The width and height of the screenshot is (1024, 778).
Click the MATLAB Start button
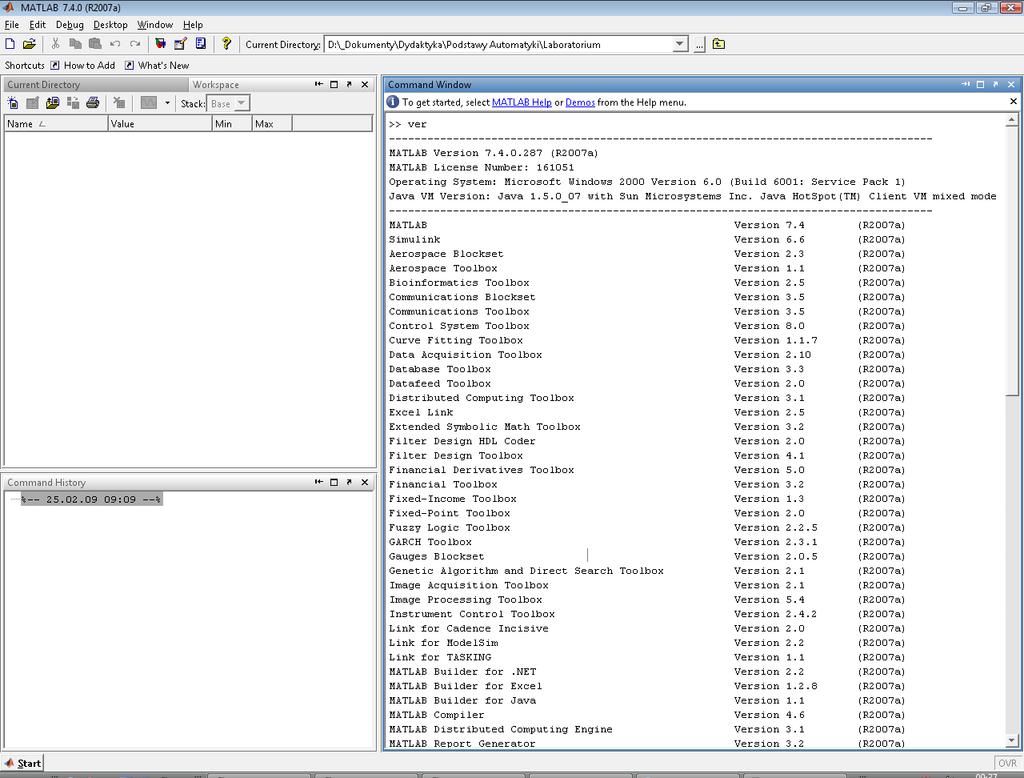point(23,763)
